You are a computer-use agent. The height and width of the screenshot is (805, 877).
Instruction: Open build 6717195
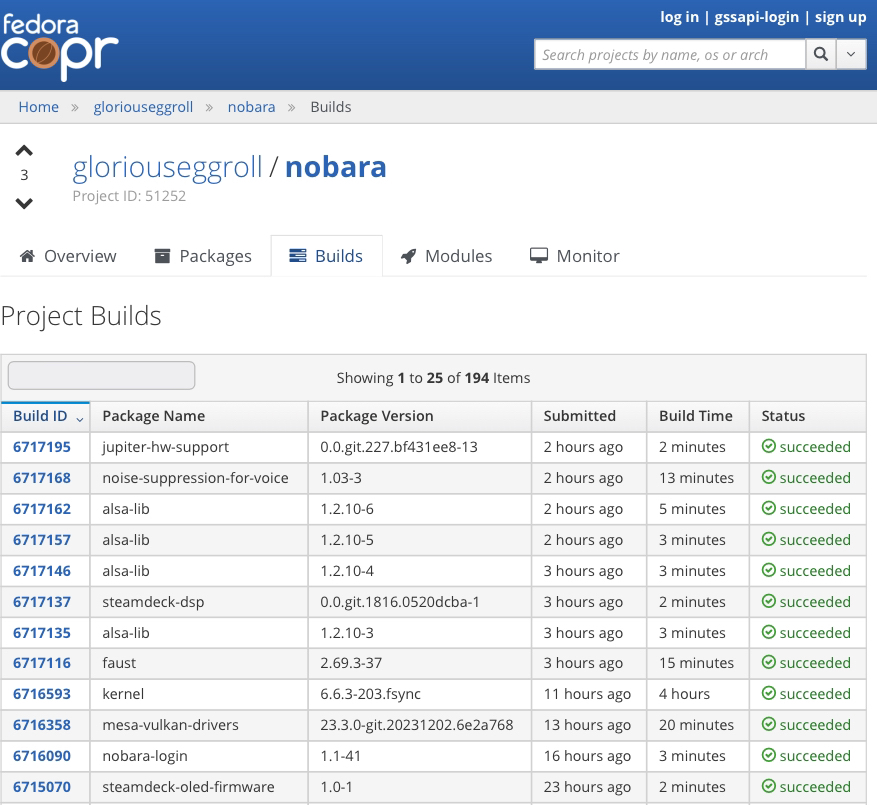click(42, 447)
